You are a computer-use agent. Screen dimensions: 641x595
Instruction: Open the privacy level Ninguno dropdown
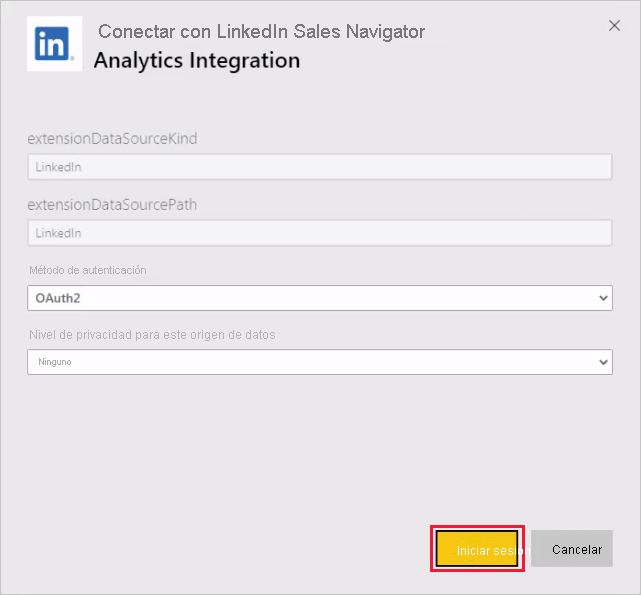coord(320,362)
